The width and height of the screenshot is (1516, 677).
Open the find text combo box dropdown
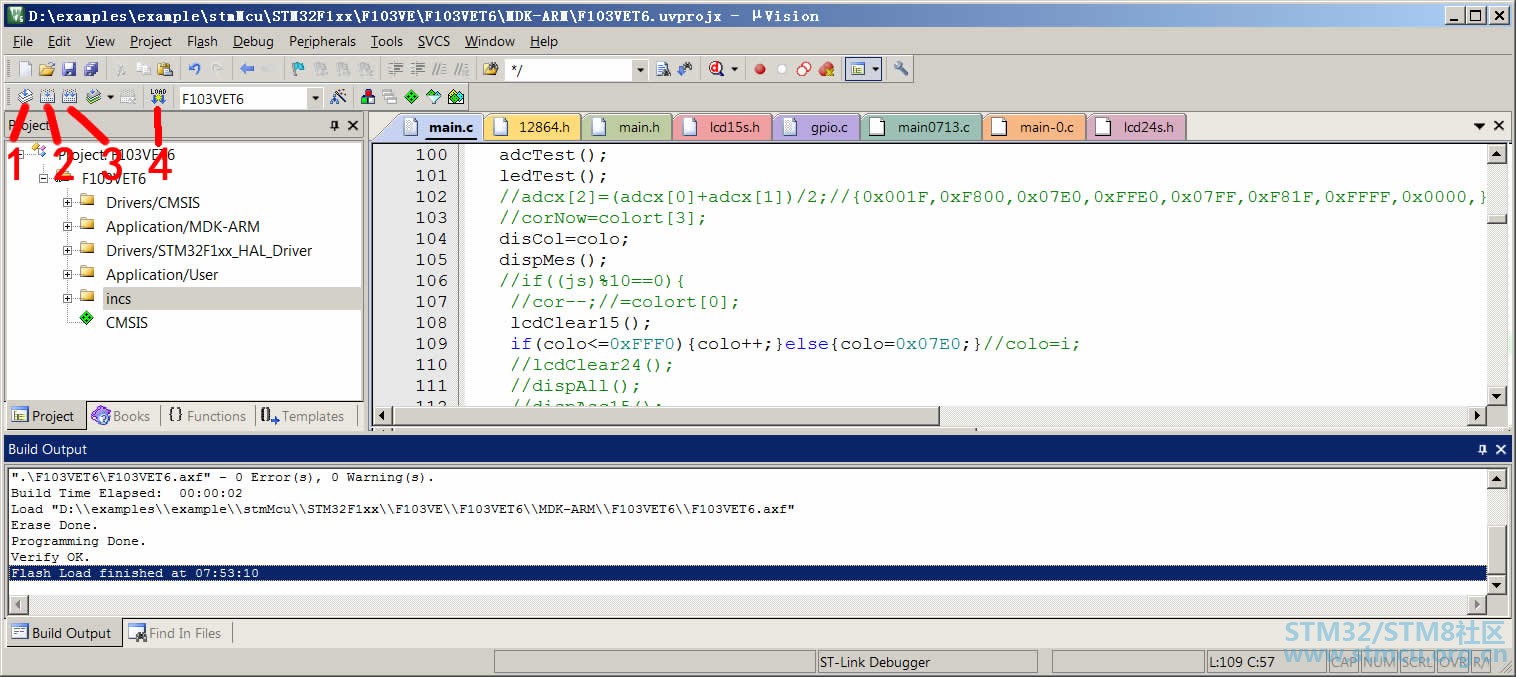640,70
